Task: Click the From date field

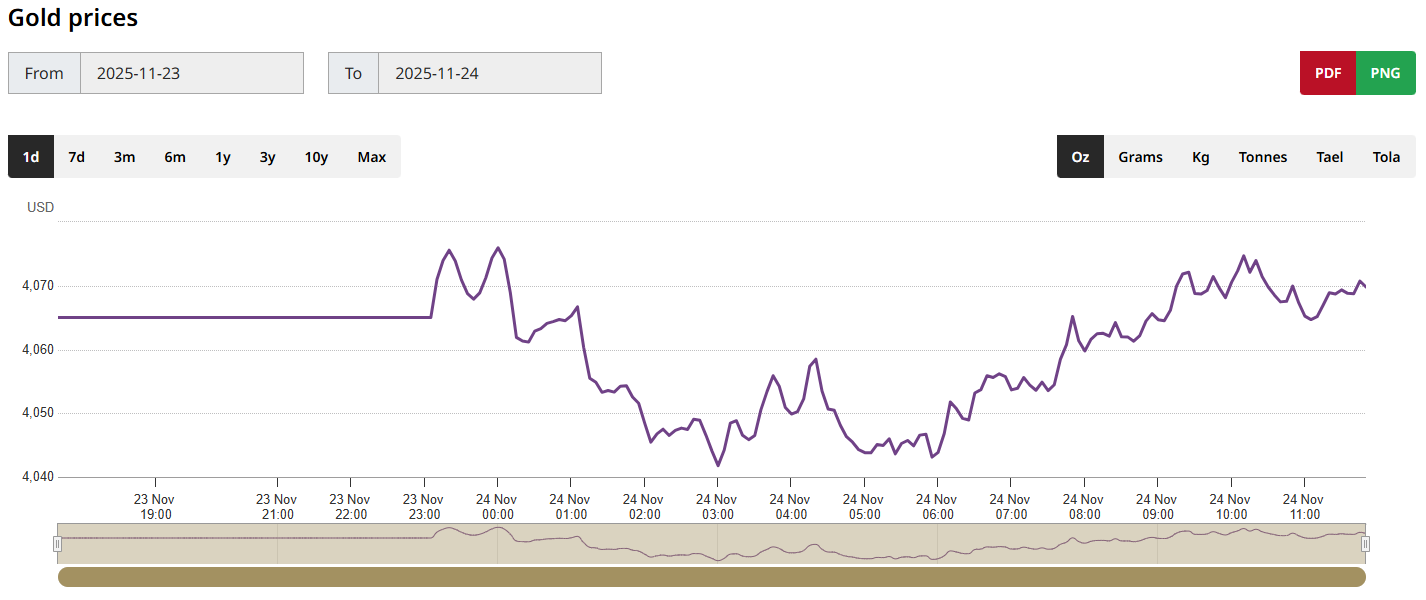Action: [191, 73]
